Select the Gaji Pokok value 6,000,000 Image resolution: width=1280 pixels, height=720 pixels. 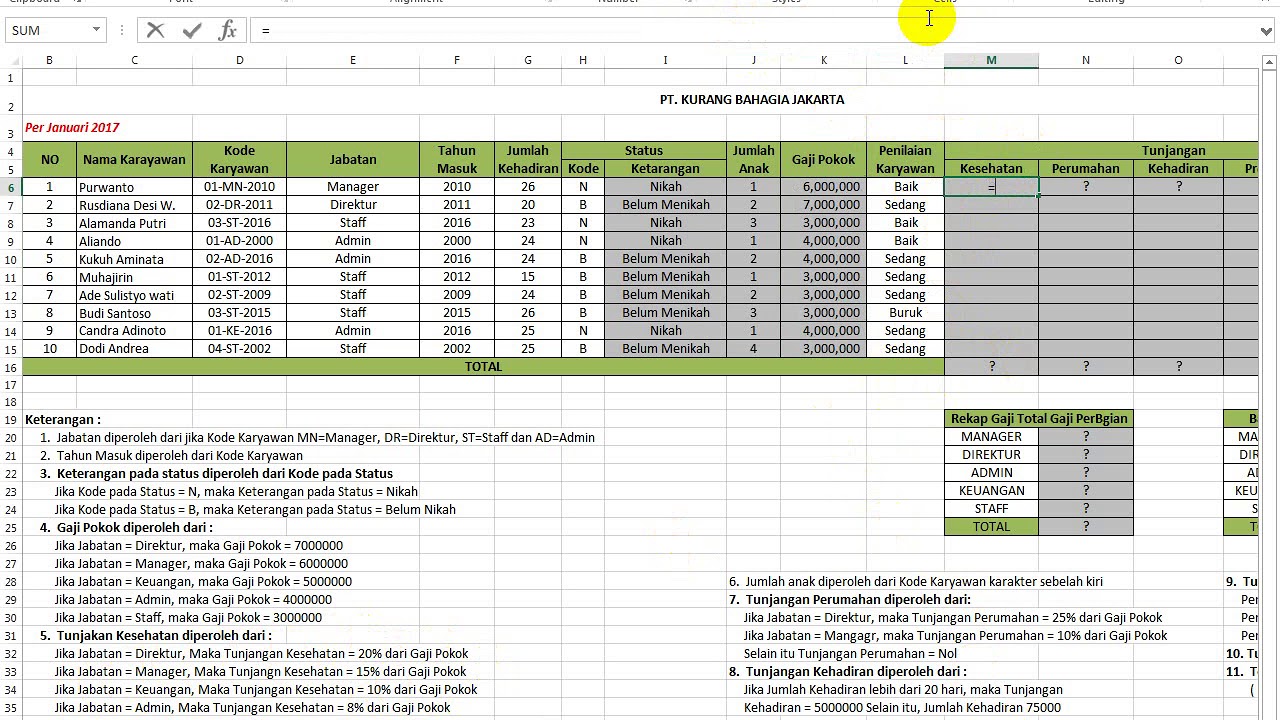(x=824, y=187)
